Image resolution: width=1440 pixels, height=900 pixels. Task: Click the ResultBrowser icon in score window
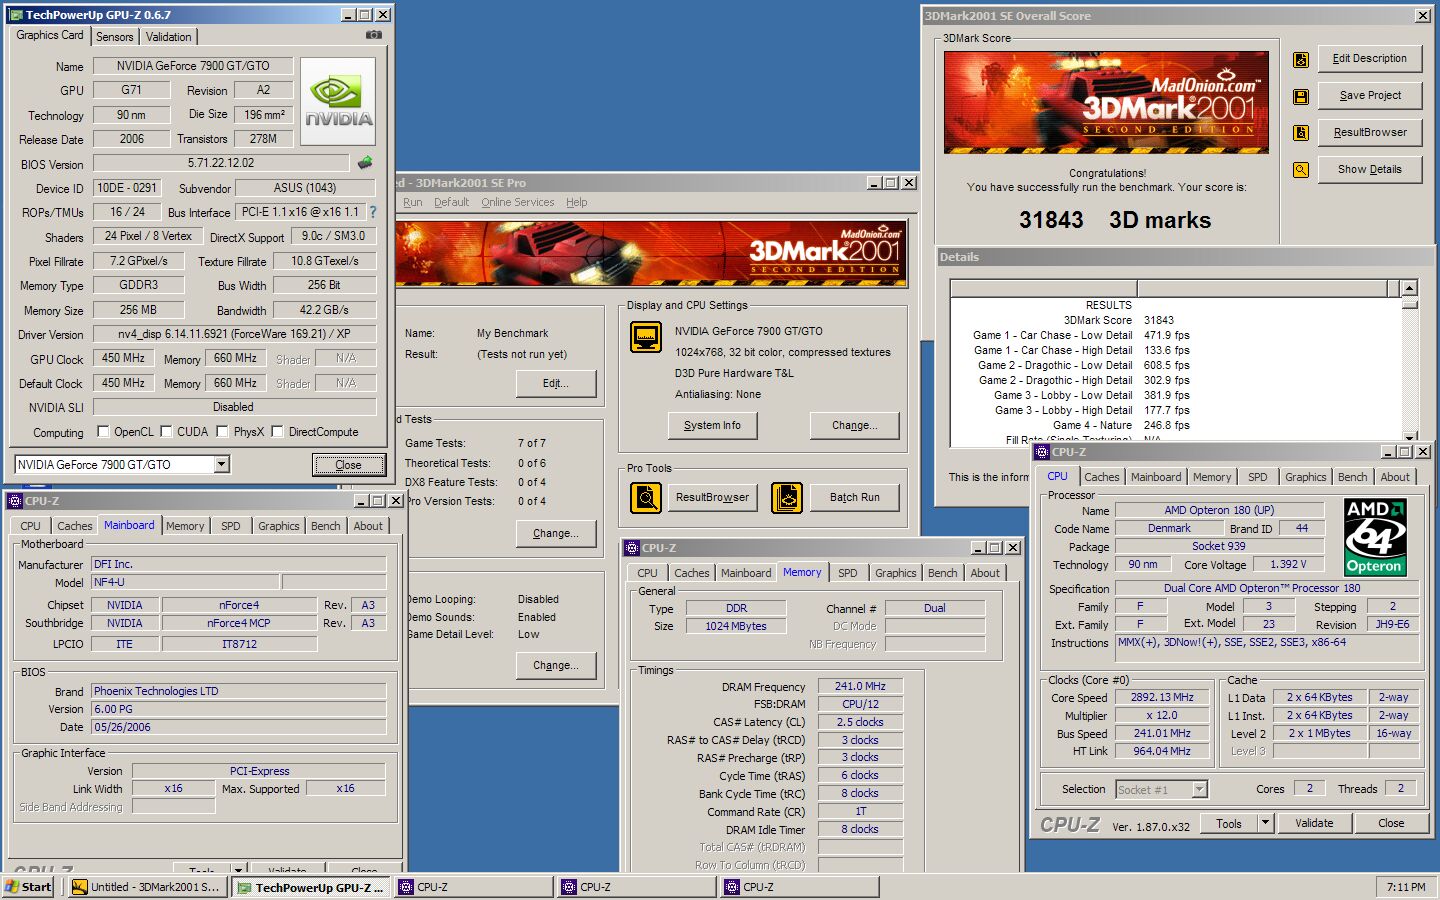pos(1301,133)
